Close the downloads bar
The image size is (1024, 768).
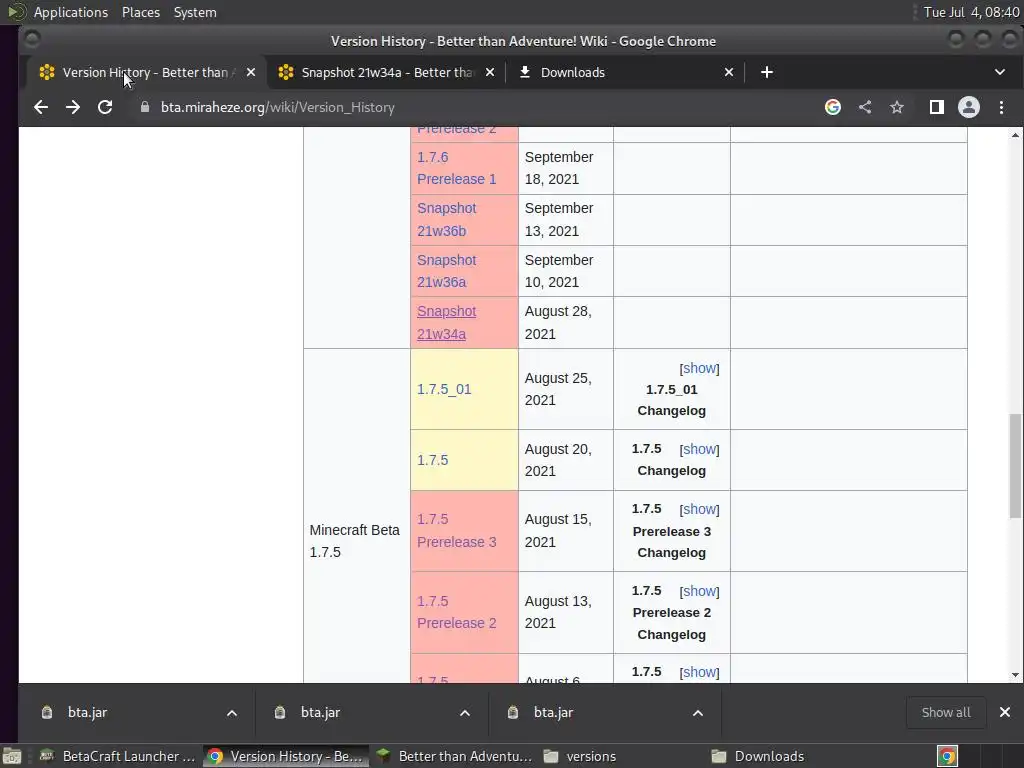[1004, 712]
